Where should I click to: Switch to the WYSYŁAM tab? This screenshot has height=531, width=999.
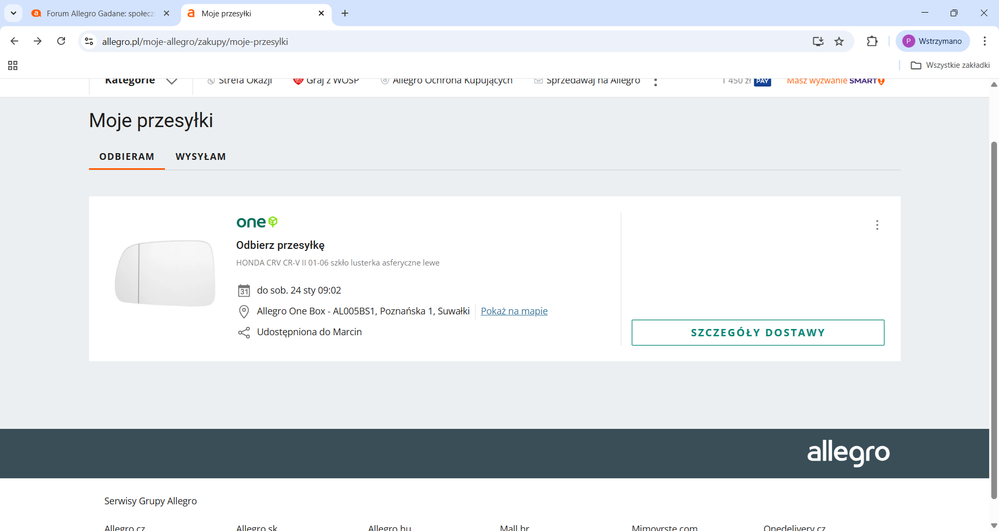tap(200, 157)
